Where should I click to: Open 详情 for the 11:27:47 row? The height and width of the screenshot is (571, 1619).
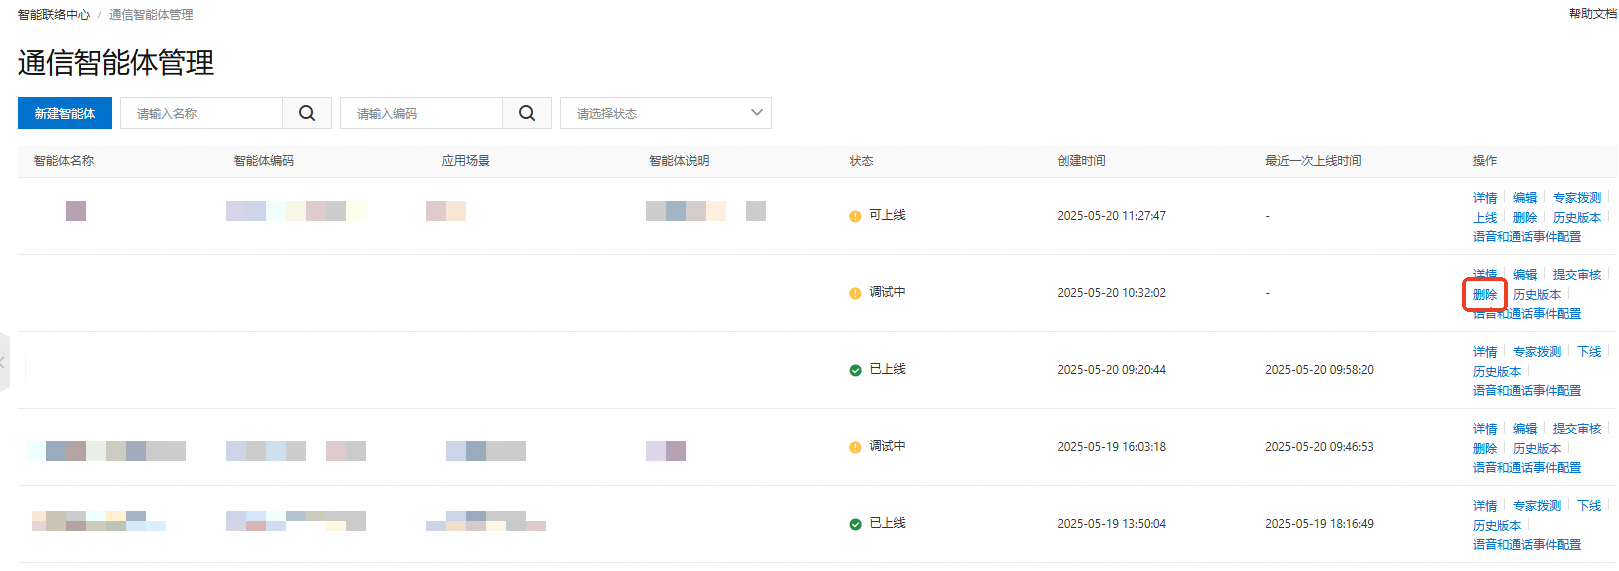[x=1485, y=198]
